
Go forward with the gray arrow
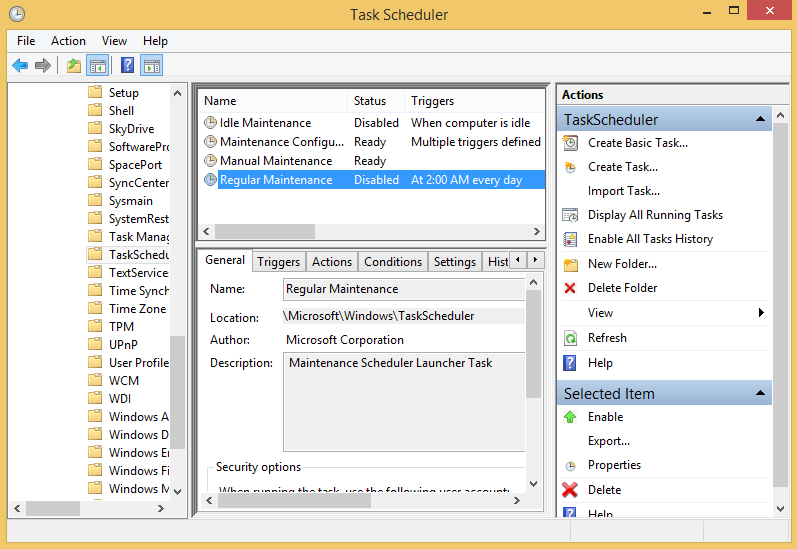(43, 66)
